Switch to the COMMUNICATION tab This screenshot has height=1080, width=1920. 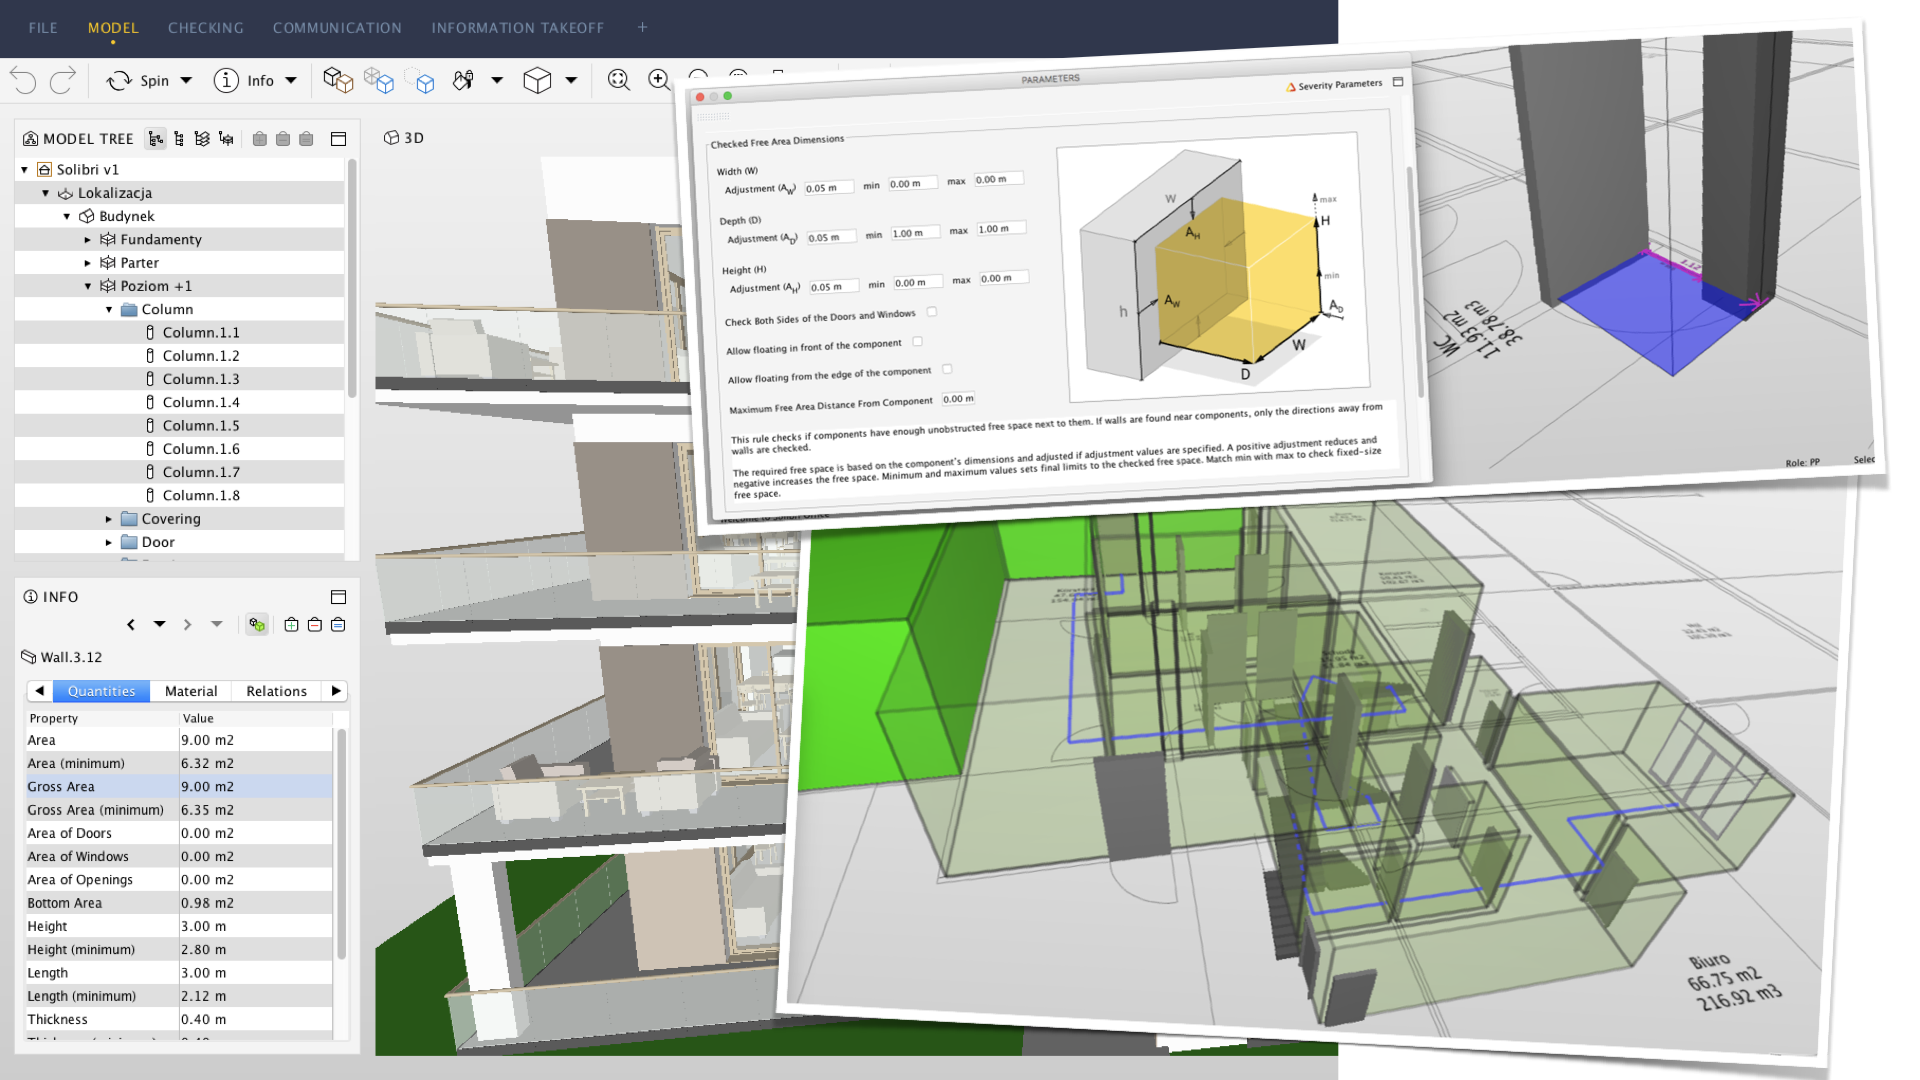pyautogui.click(x=337, y=28)
